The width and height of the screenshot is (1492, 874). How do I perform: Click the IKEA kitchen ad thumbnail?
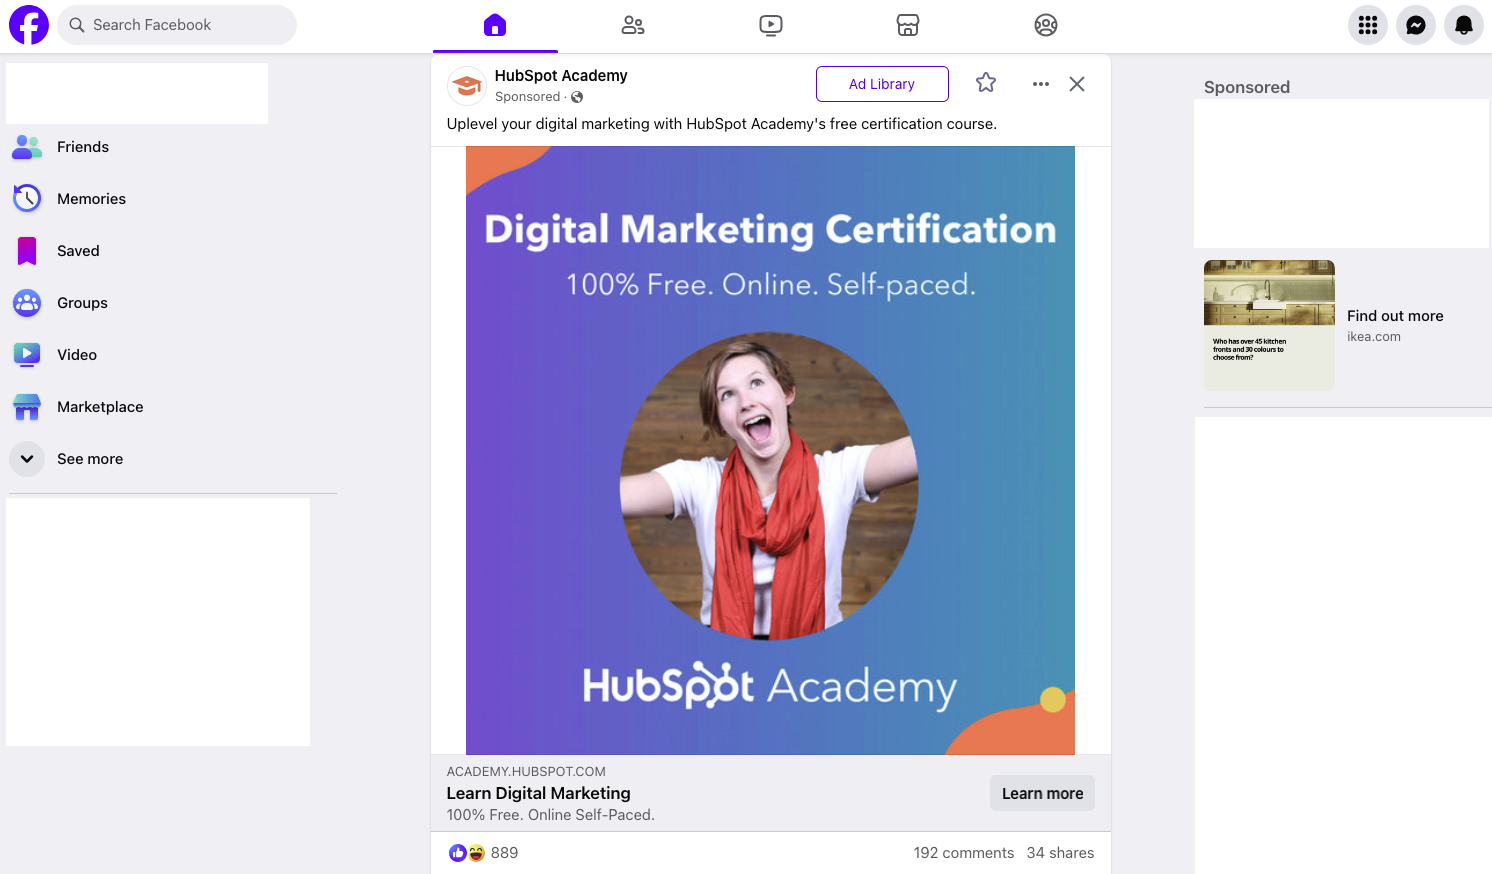pos(1269,325)
